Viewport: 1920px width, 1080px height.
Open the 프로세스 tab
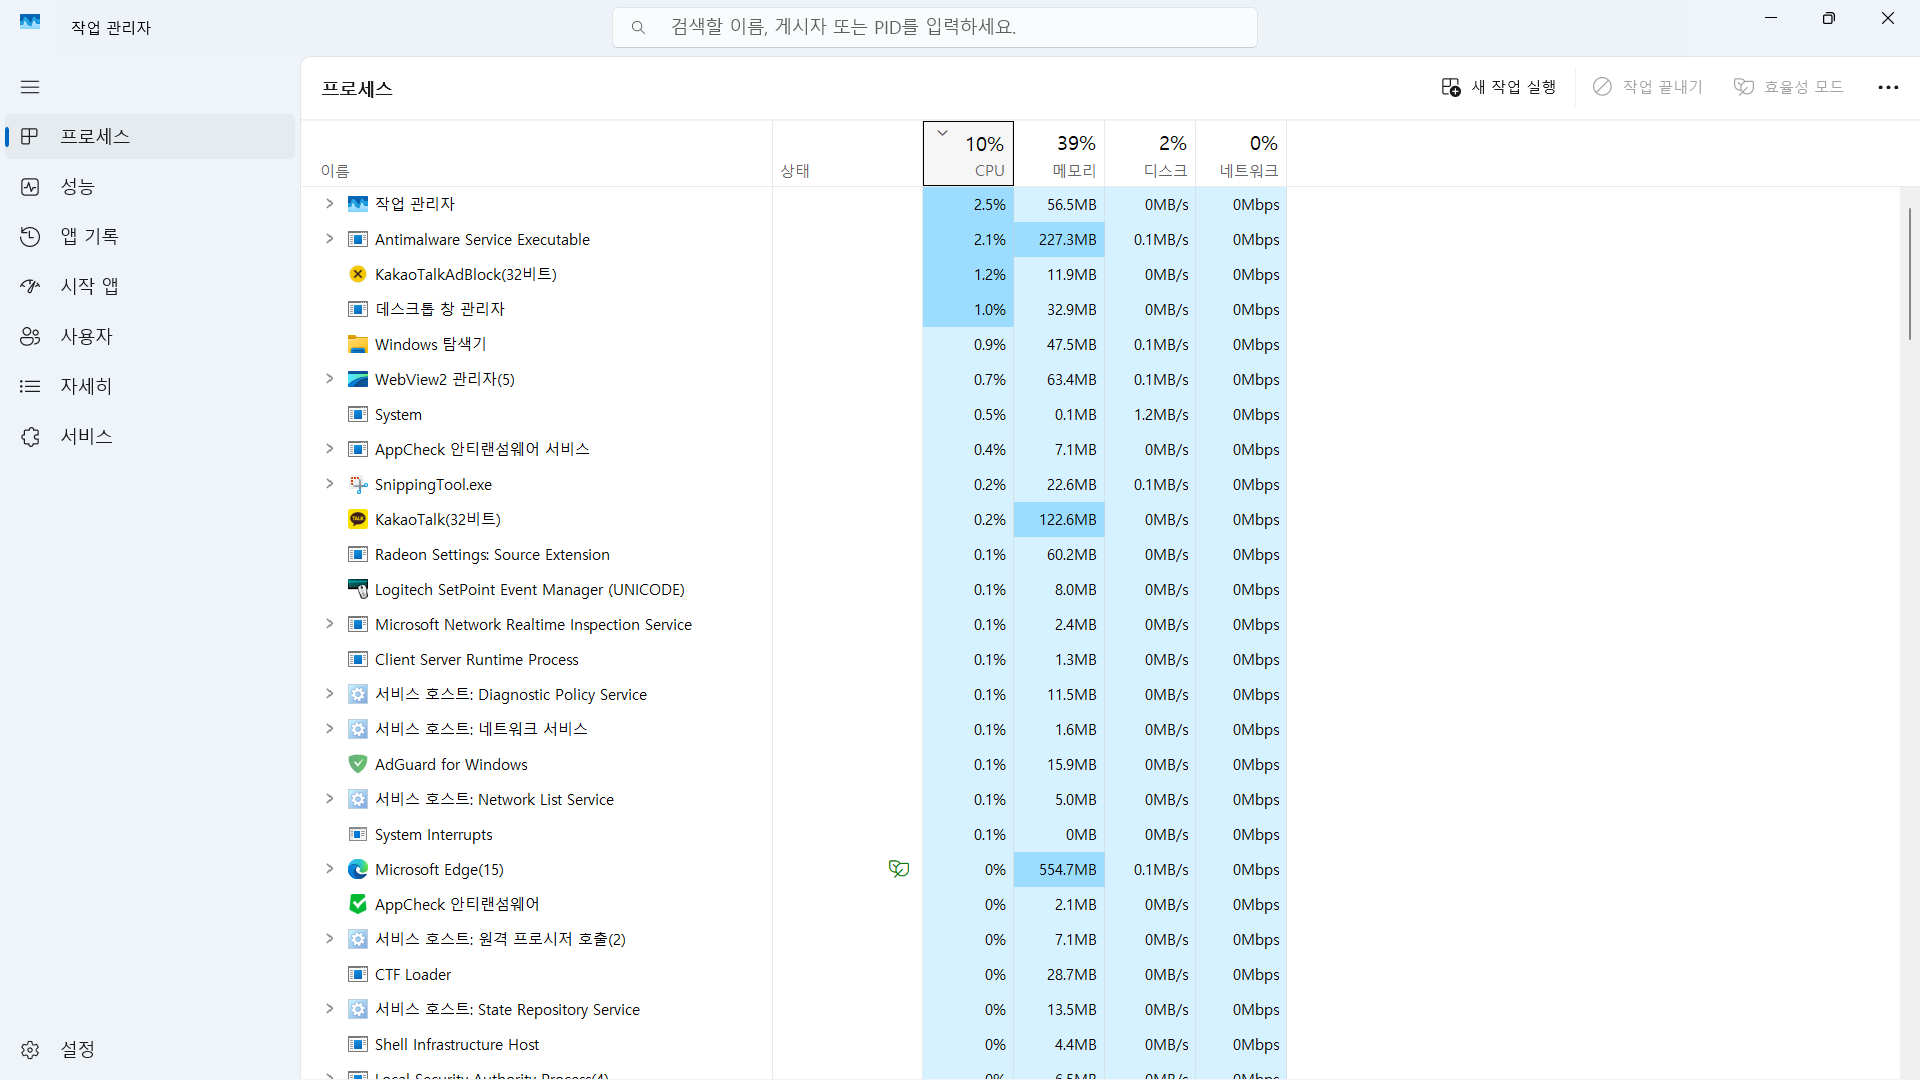coord(150,136)
